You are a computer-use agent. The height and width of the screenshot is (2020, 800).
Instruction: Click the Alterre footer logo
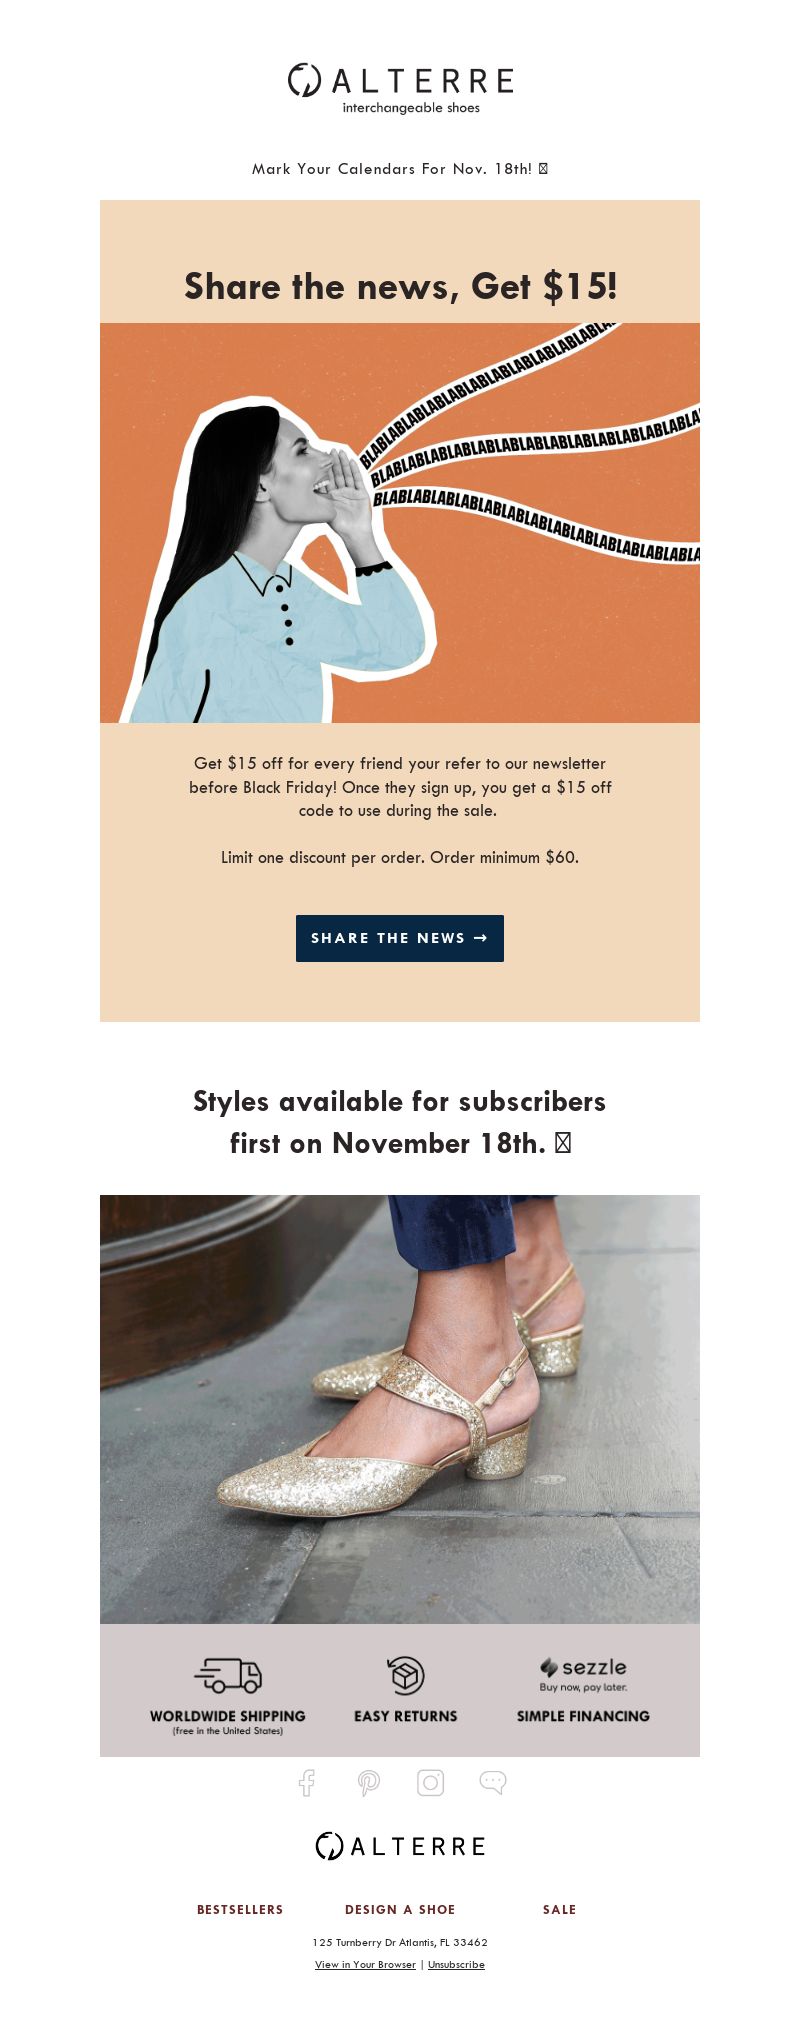[x=400, y=1846]
